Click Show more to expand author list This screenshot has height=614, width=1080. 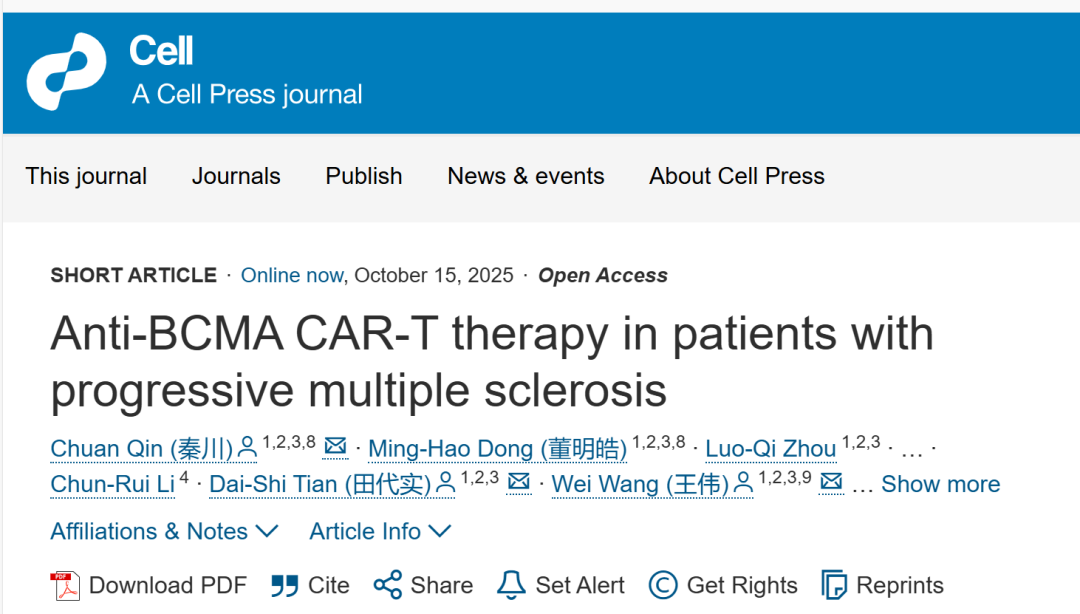pos(940,484)
